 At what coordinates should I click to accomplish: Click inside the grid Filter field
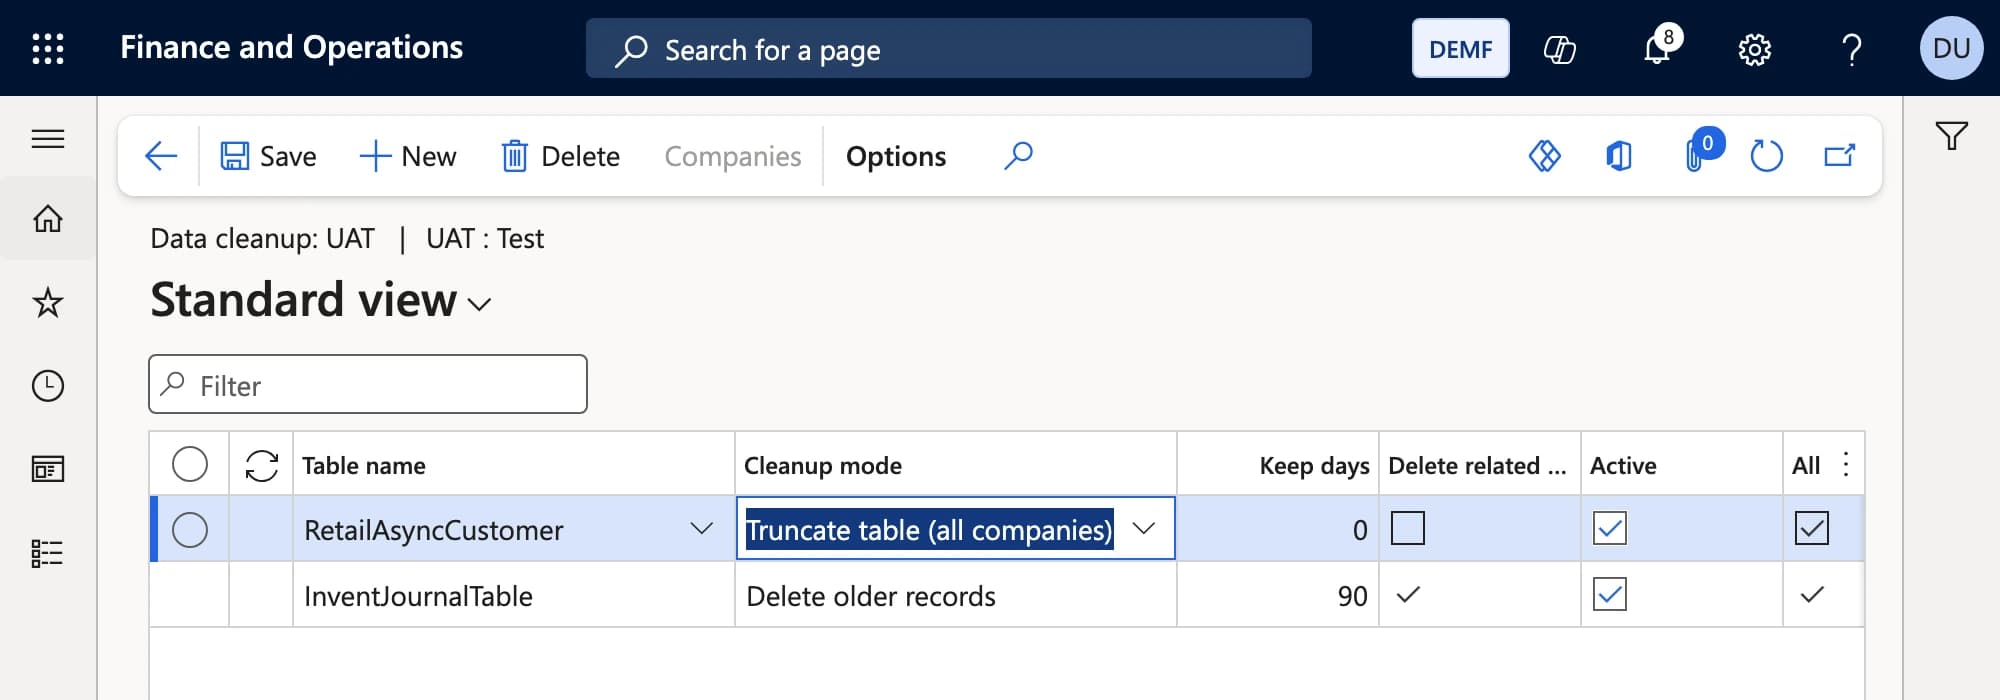368,384
